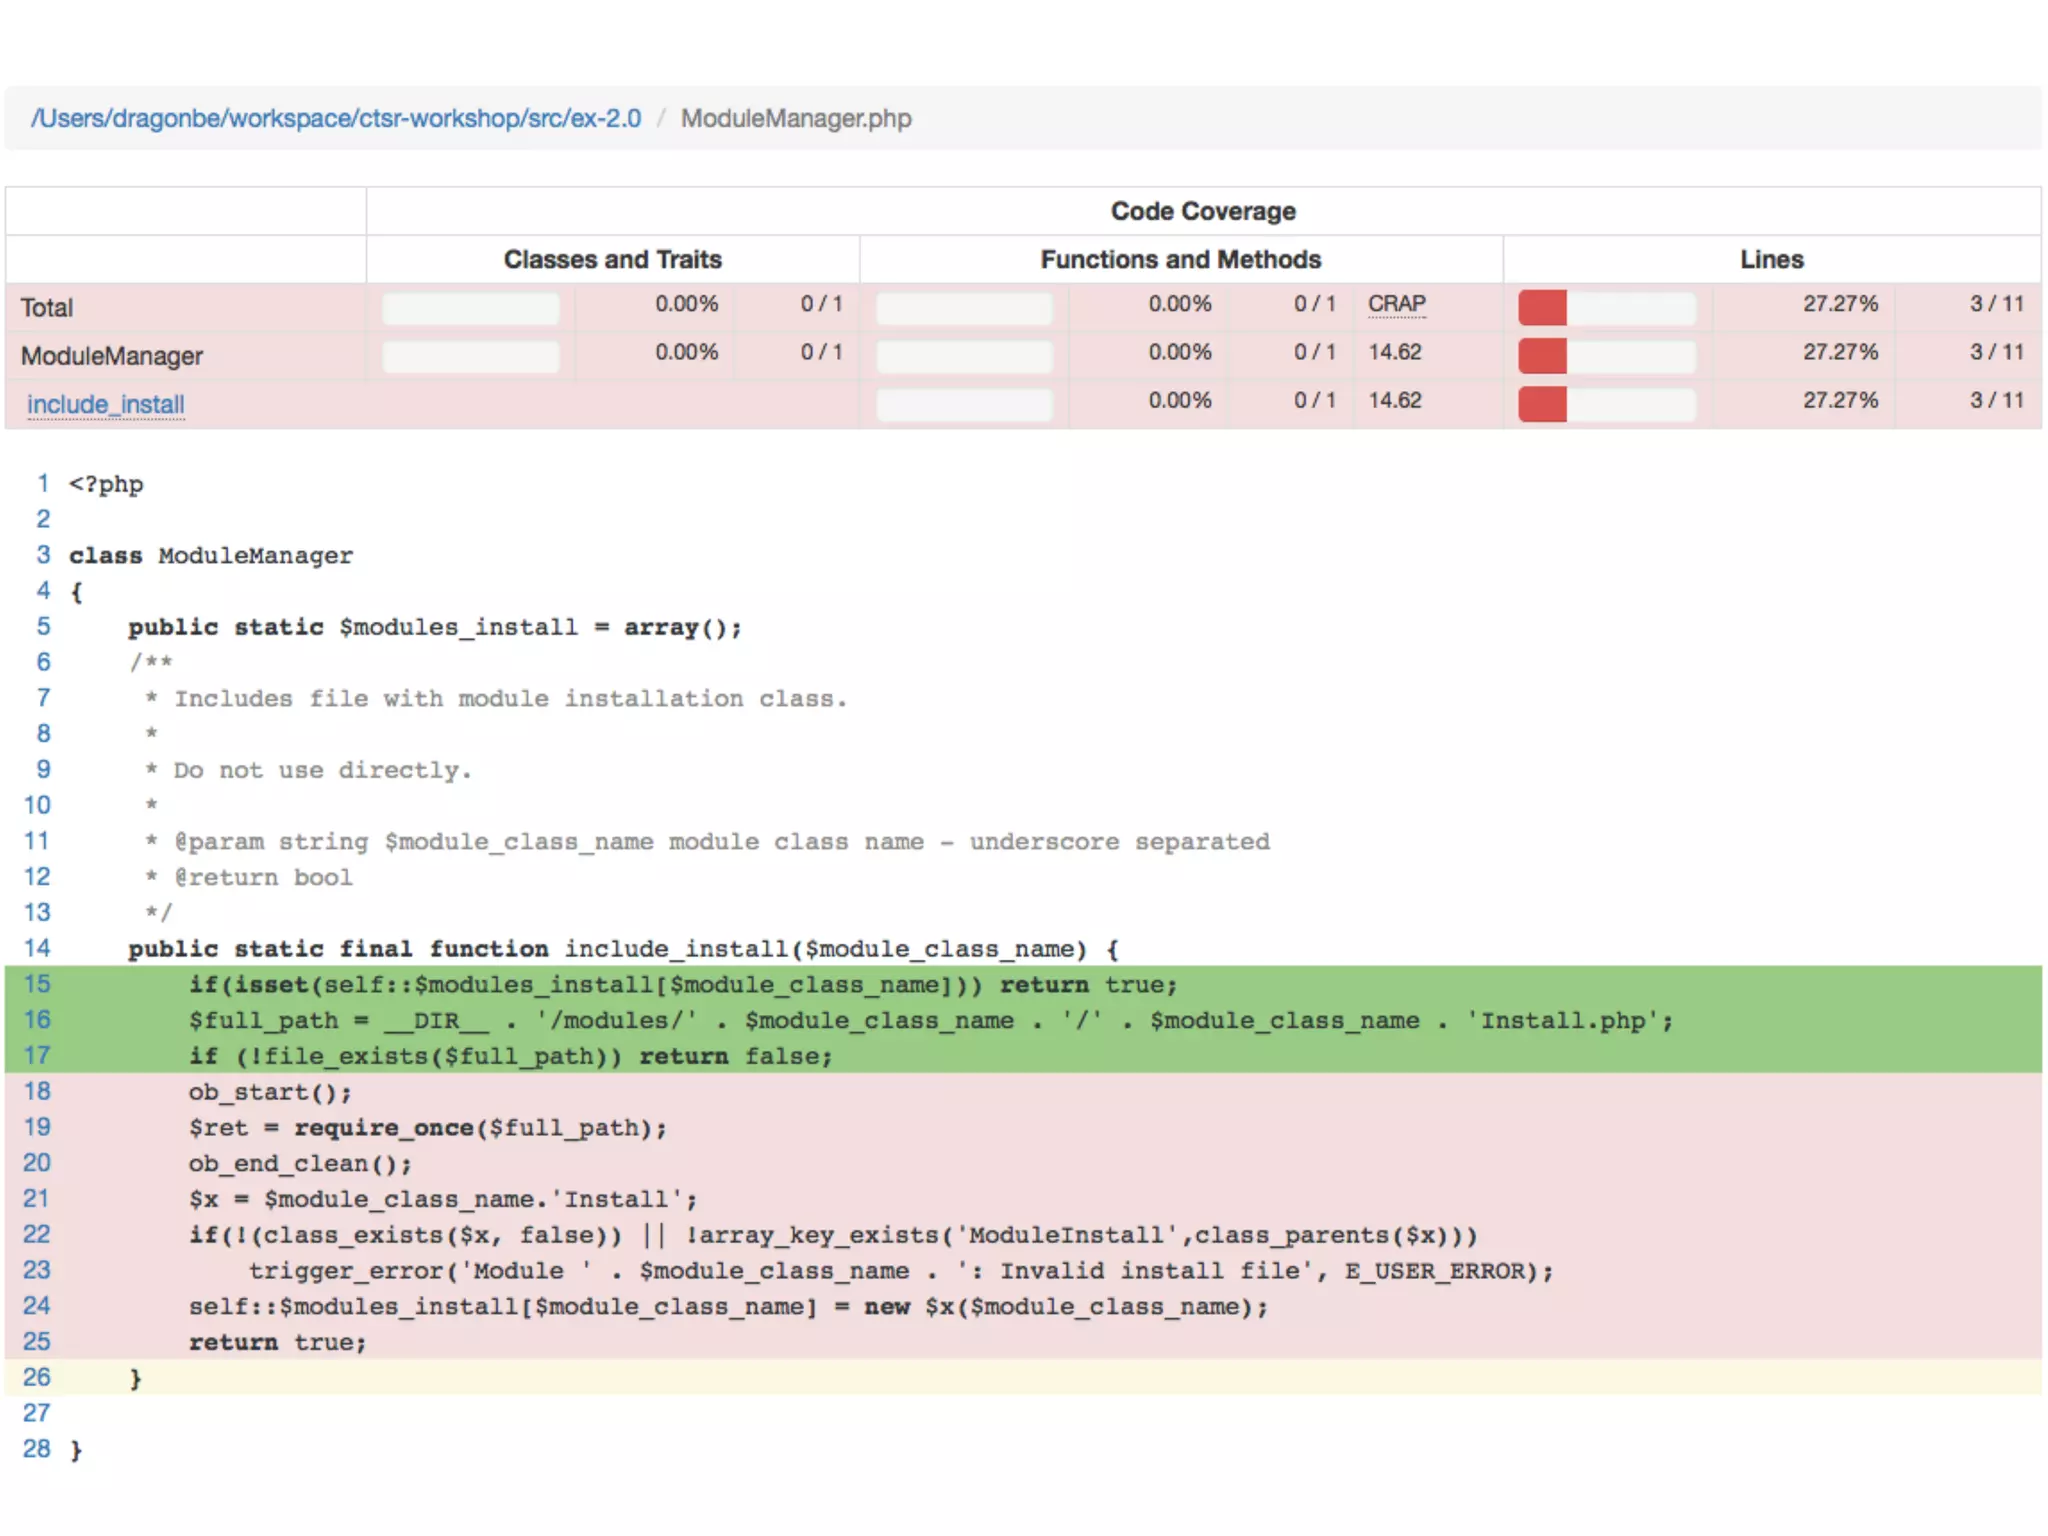The width and height of the screenshot is (2048, 1536).
Task: Click the Lines column header
Action: click(x=1771, y=259)
